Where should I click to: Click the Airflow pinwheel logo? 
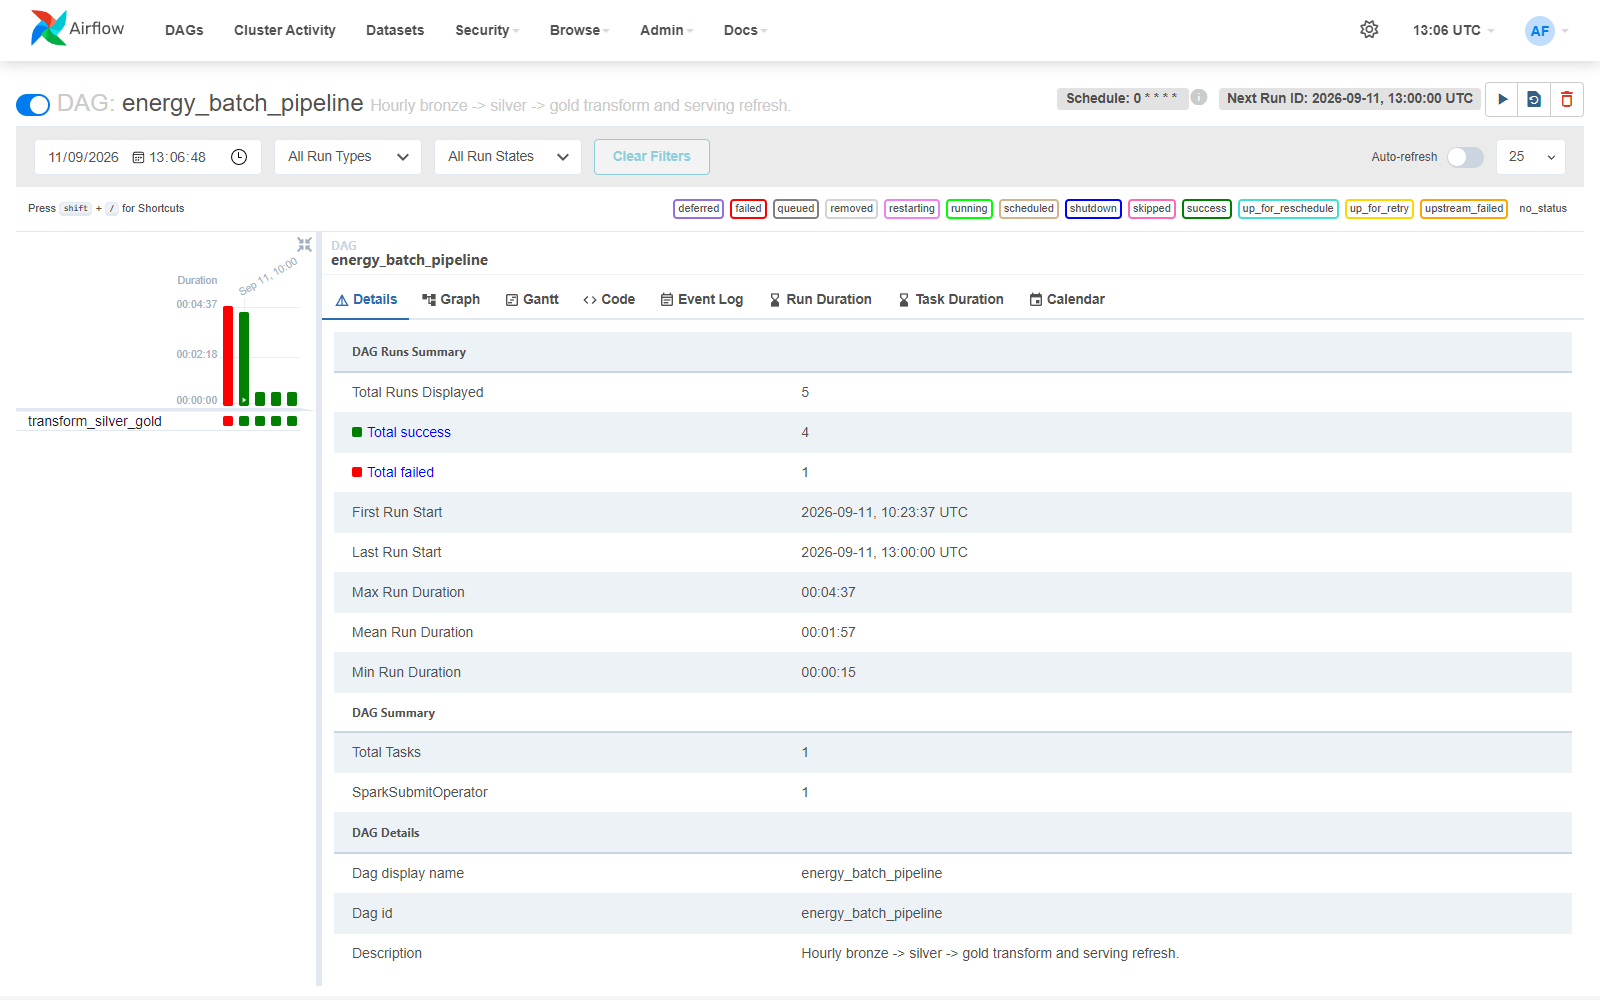pos(48,28)
